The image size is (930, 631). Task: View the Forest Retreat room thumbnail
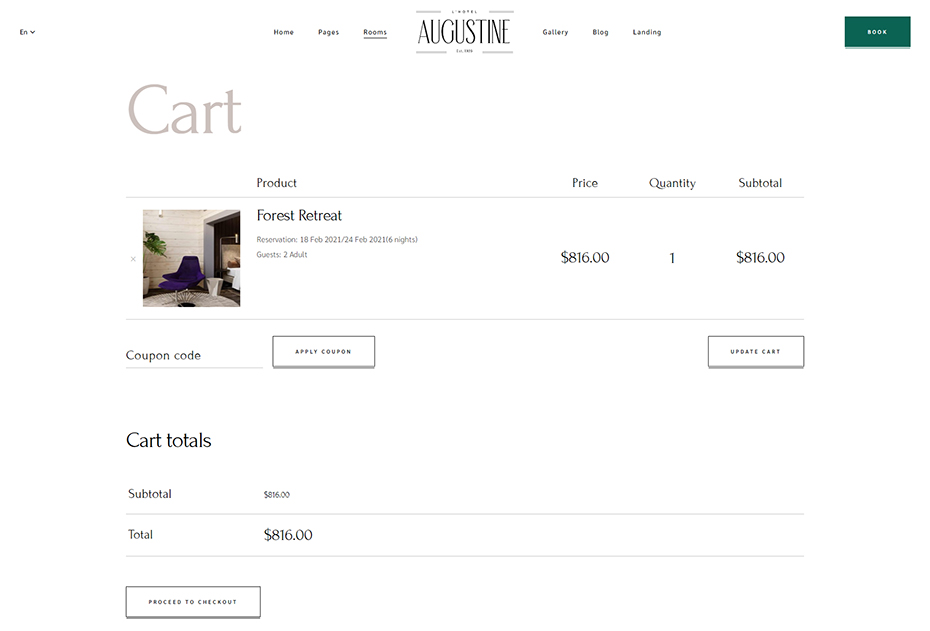click(191, 258)
